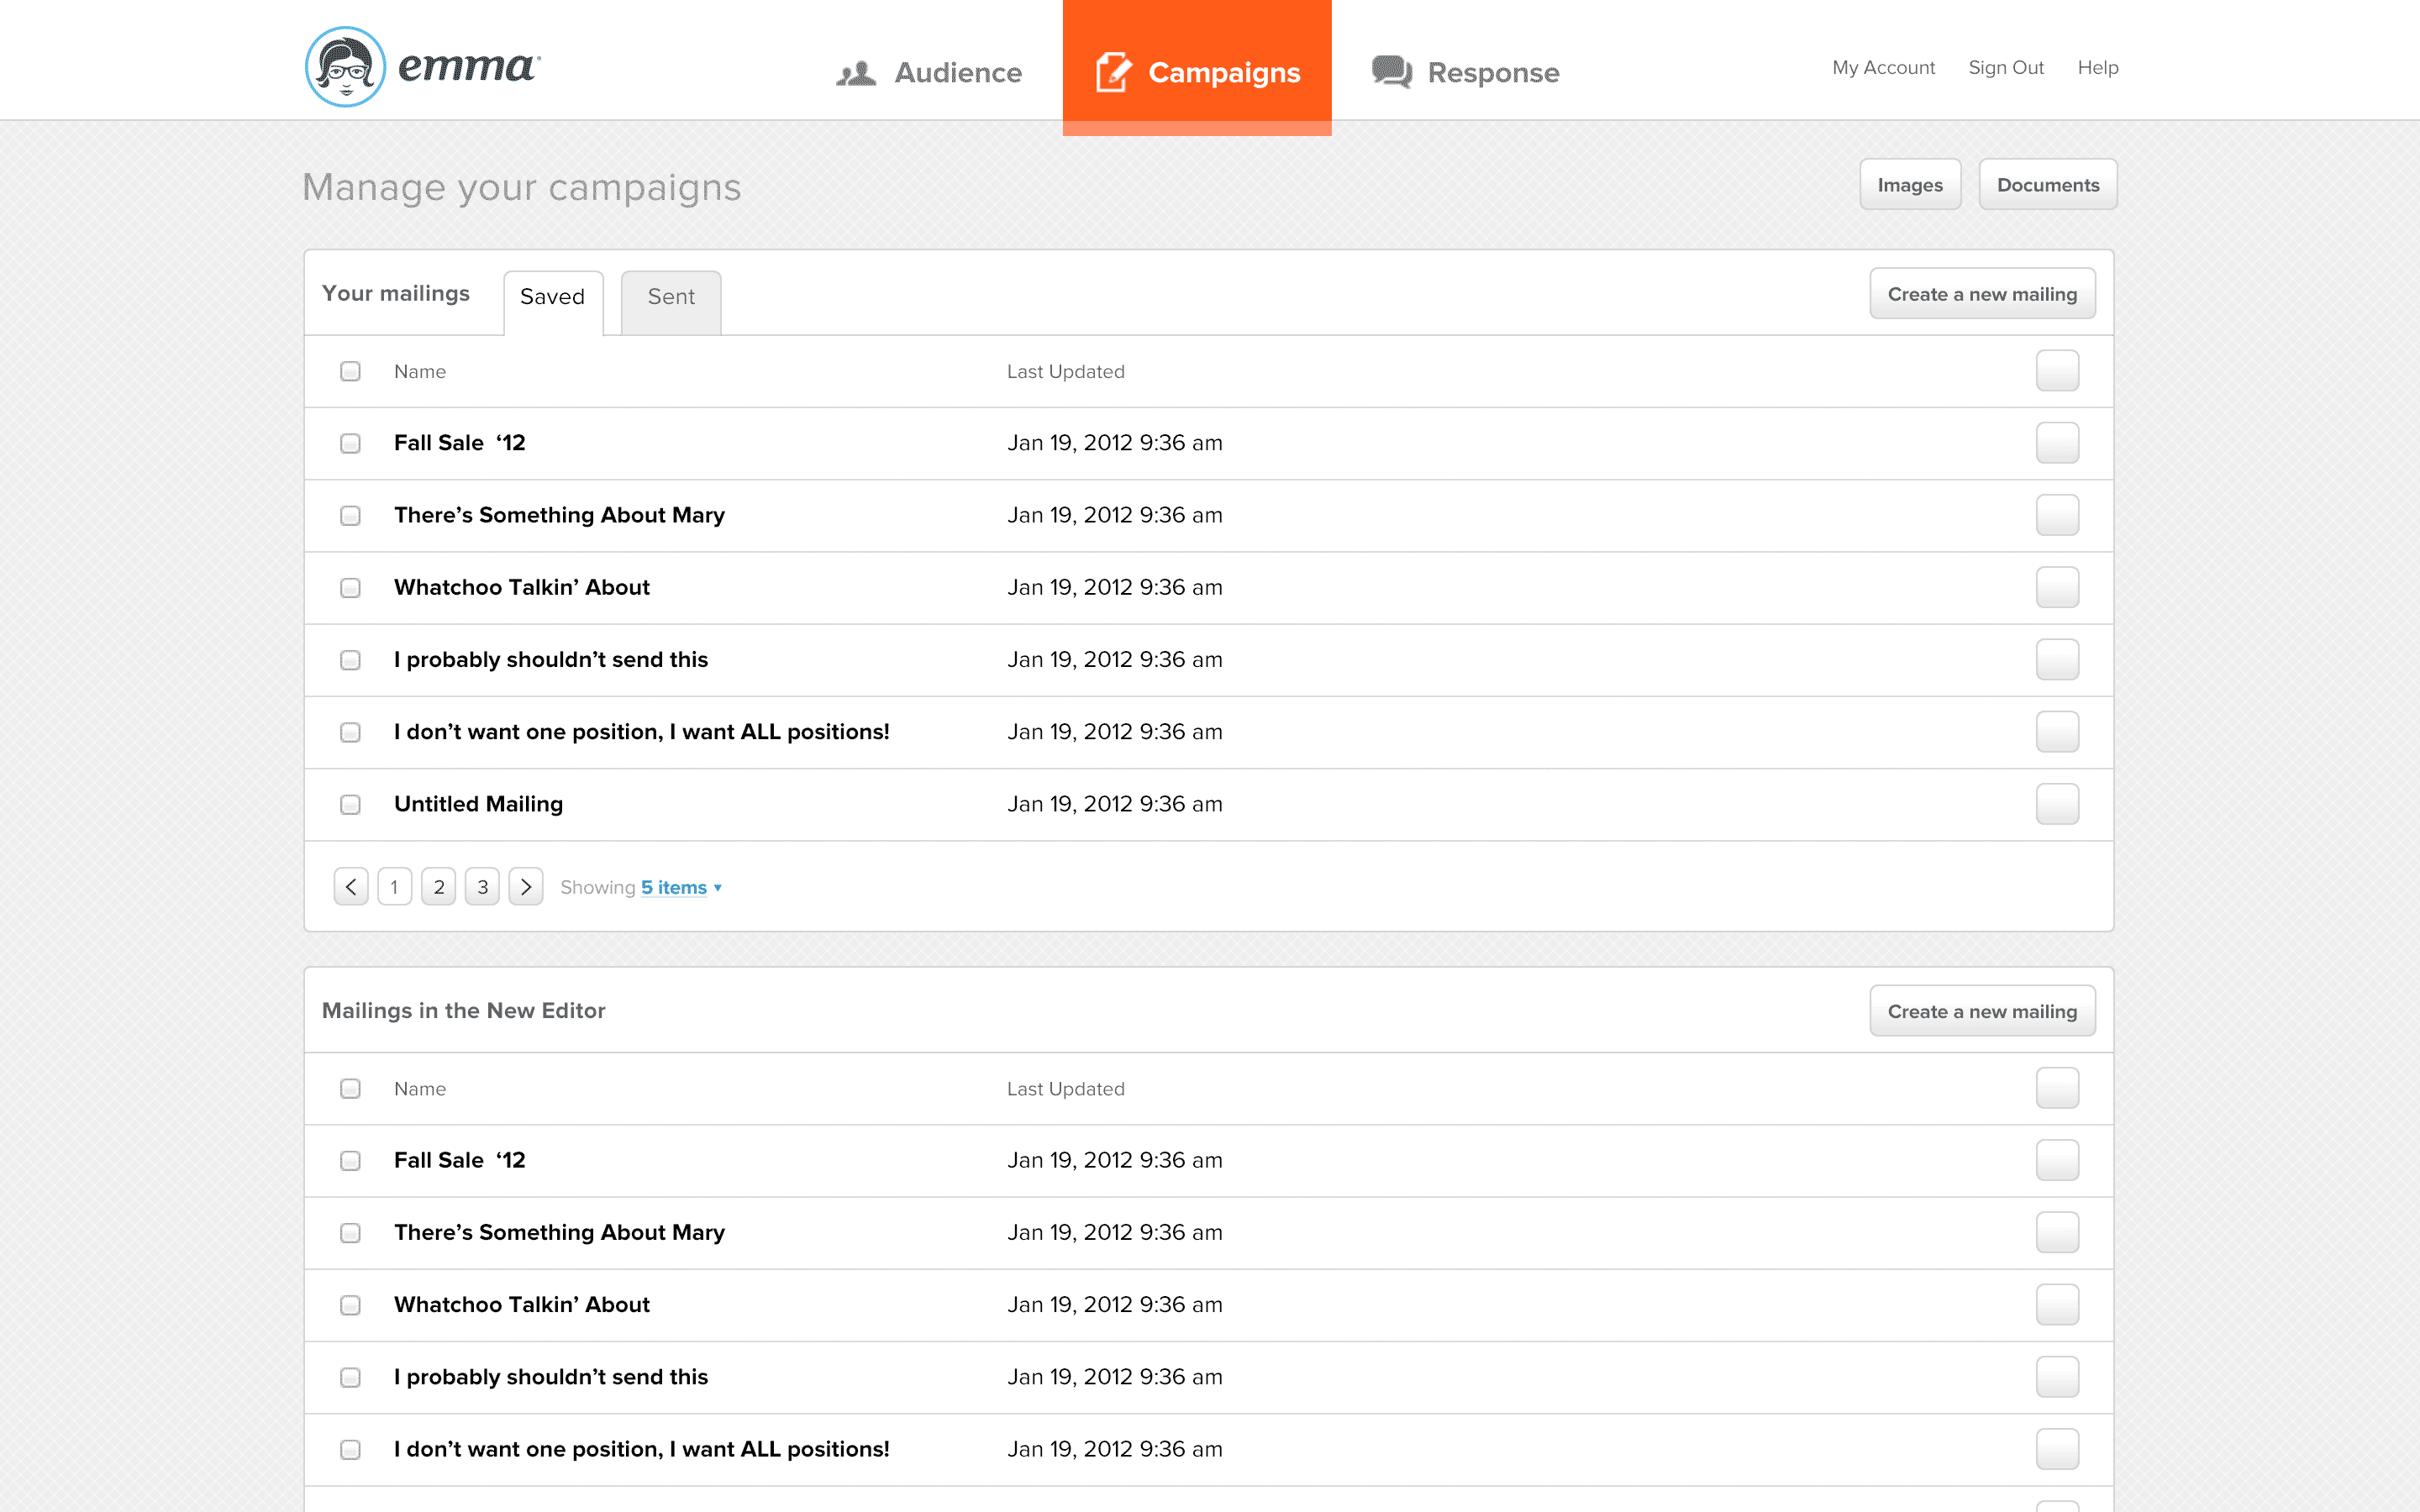Go to page 2 of mailings
The height and width of the screenshot is (1512, 2420).
click(x=439, y=887)
